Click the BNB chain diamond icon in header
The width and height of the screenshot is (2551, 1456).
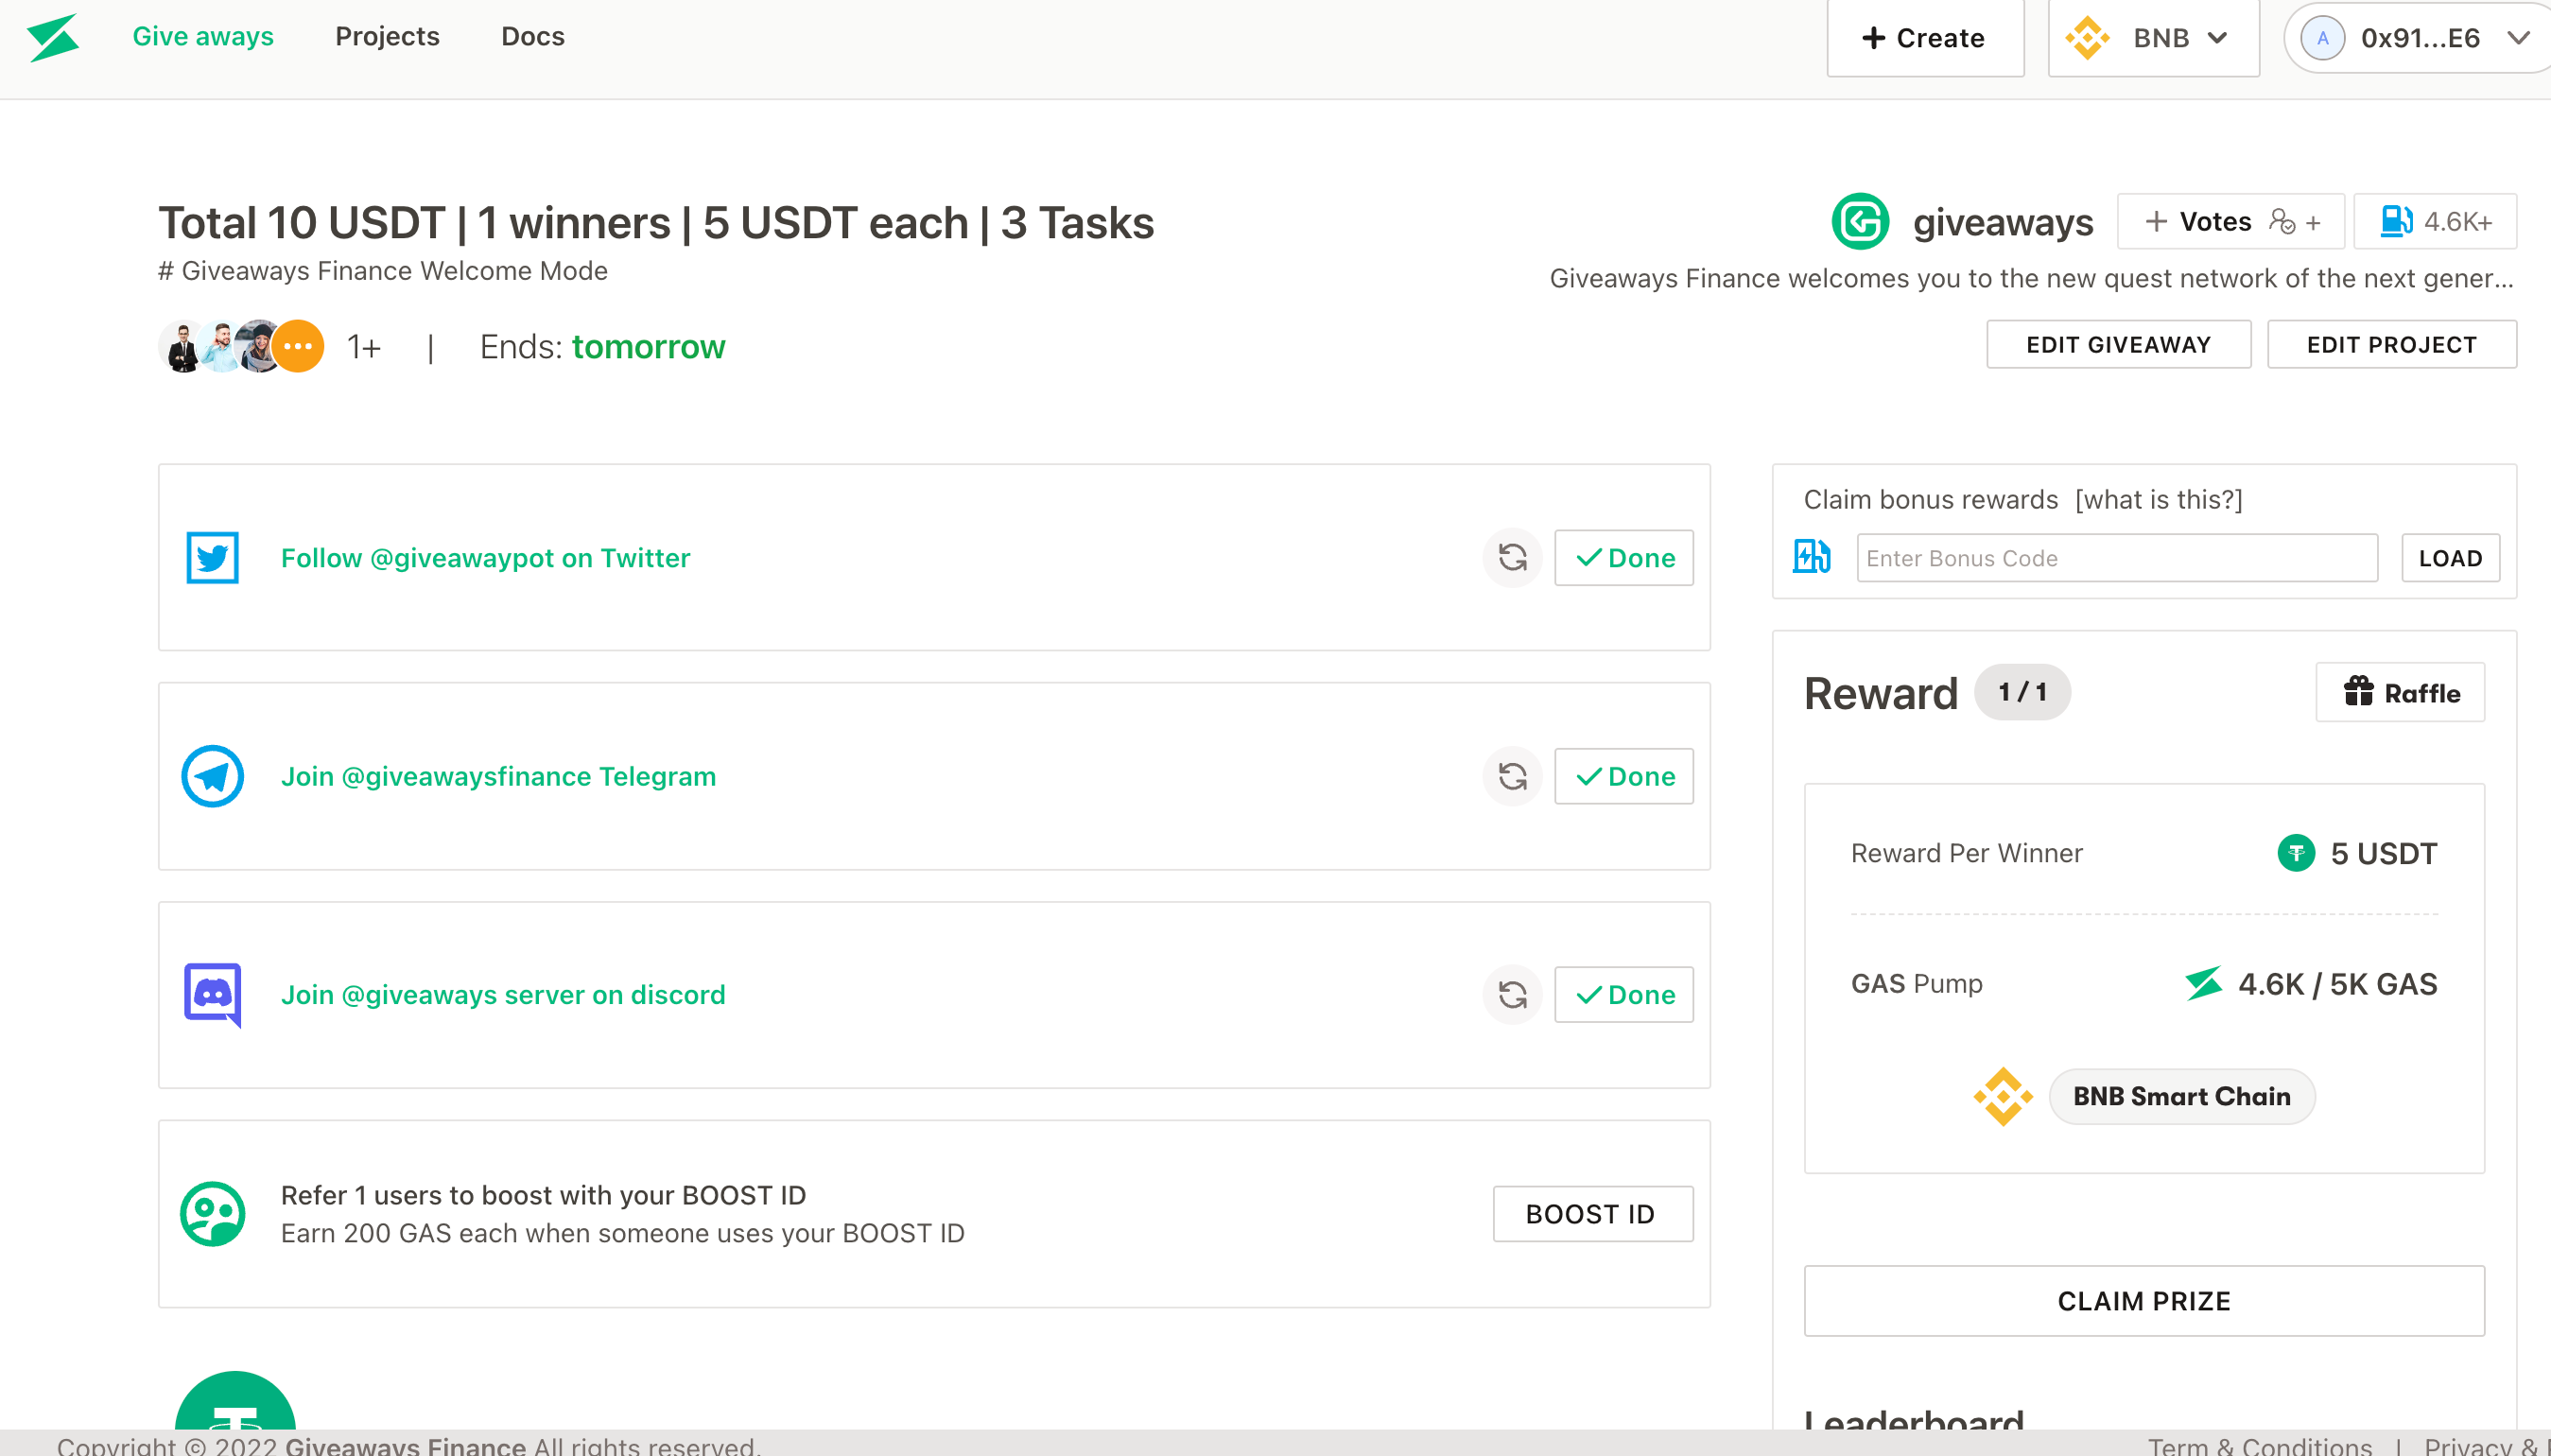[x=2088, y=38]
